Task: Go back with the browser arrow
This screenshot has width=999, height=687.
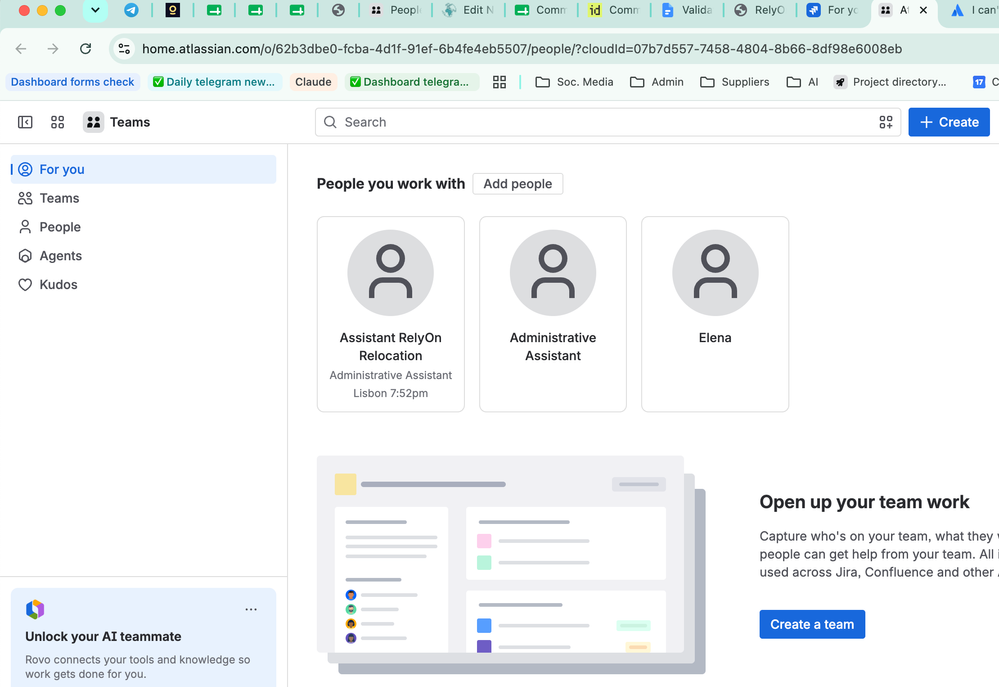Action: [x=21, y=48]
